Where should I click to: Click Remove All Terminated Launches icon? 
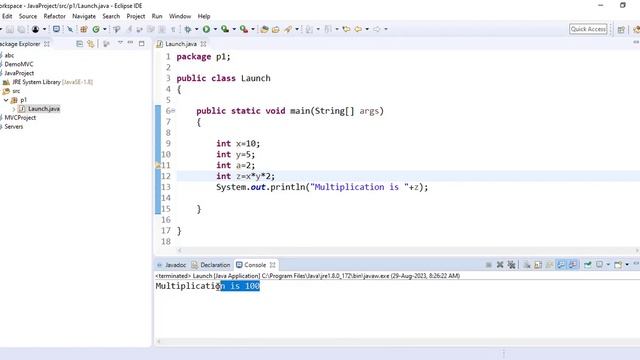pos(511,265)
